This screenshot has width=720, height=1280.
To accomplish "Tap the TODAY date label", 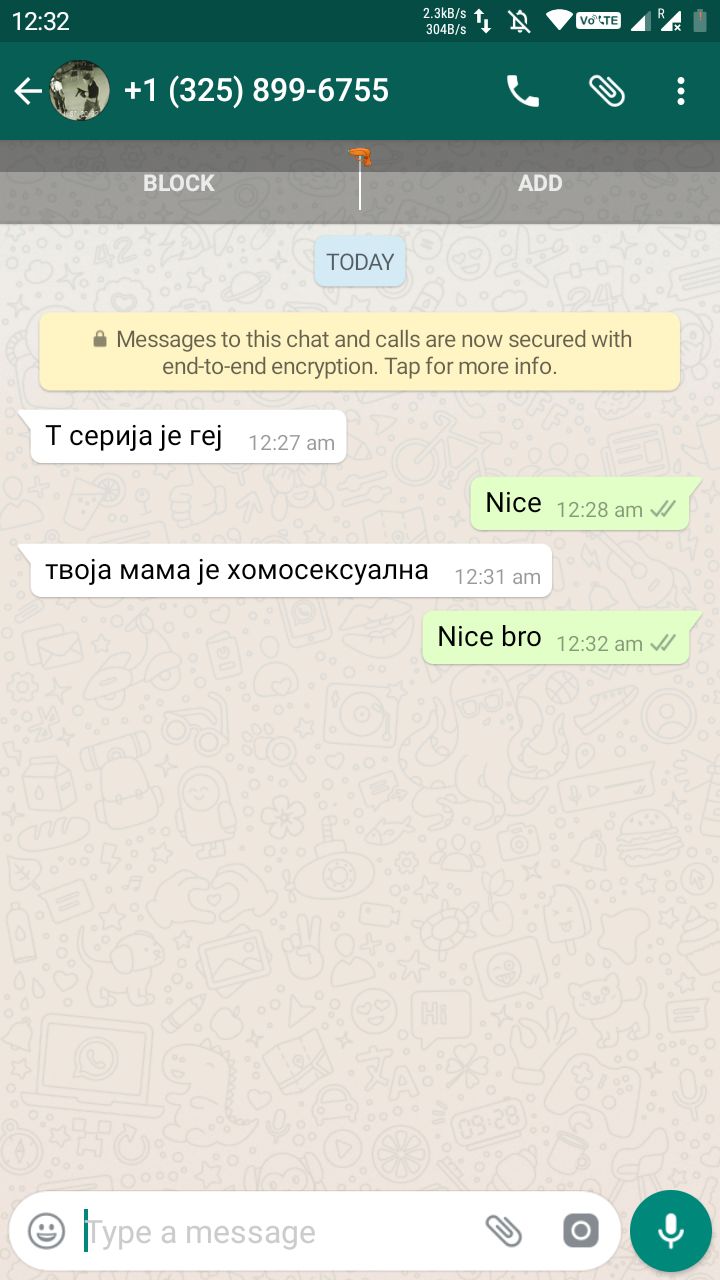I will pyautogui.click(x=360, y=262).
